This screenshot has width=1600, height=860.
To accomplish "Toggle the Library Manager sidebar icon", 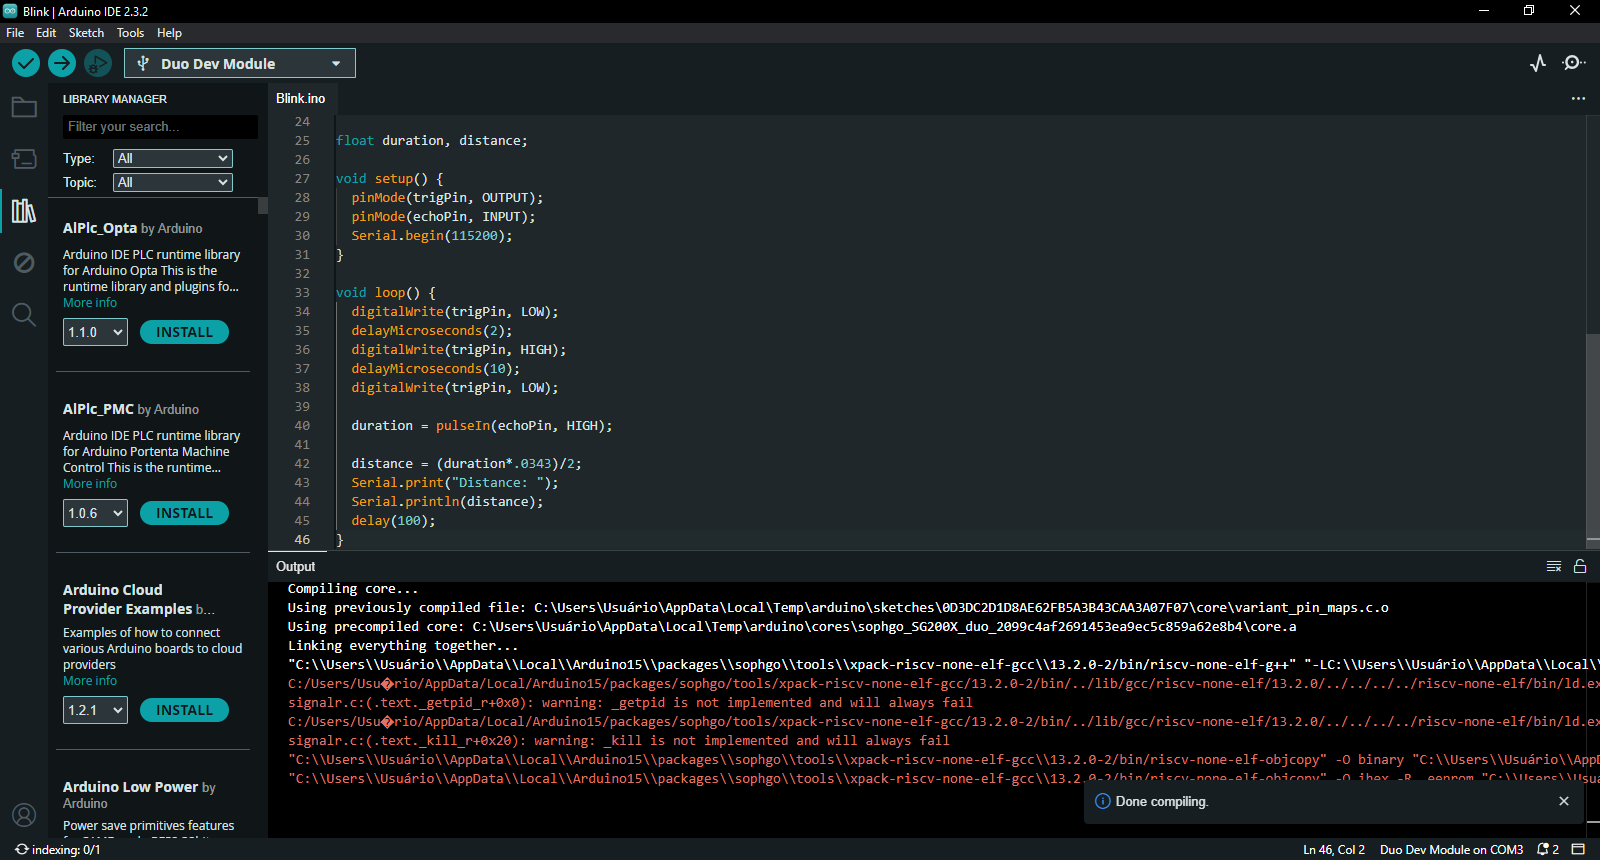I will pyautogui.click(x=24, y=211).
